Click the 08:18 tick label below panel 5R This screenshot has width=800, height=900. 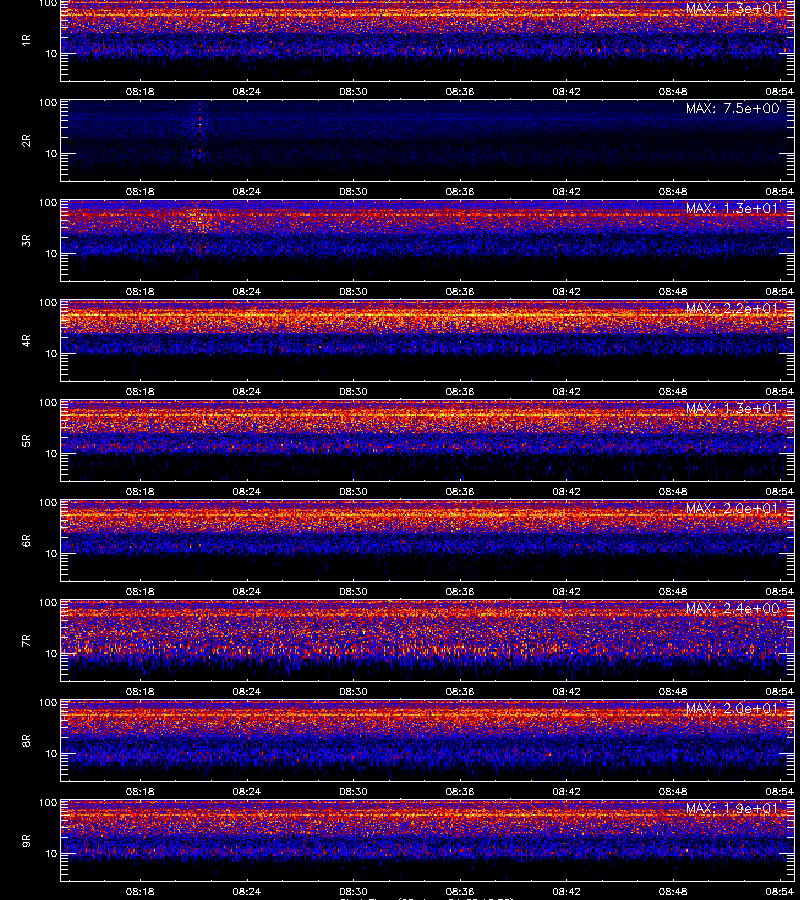point(140,491)
